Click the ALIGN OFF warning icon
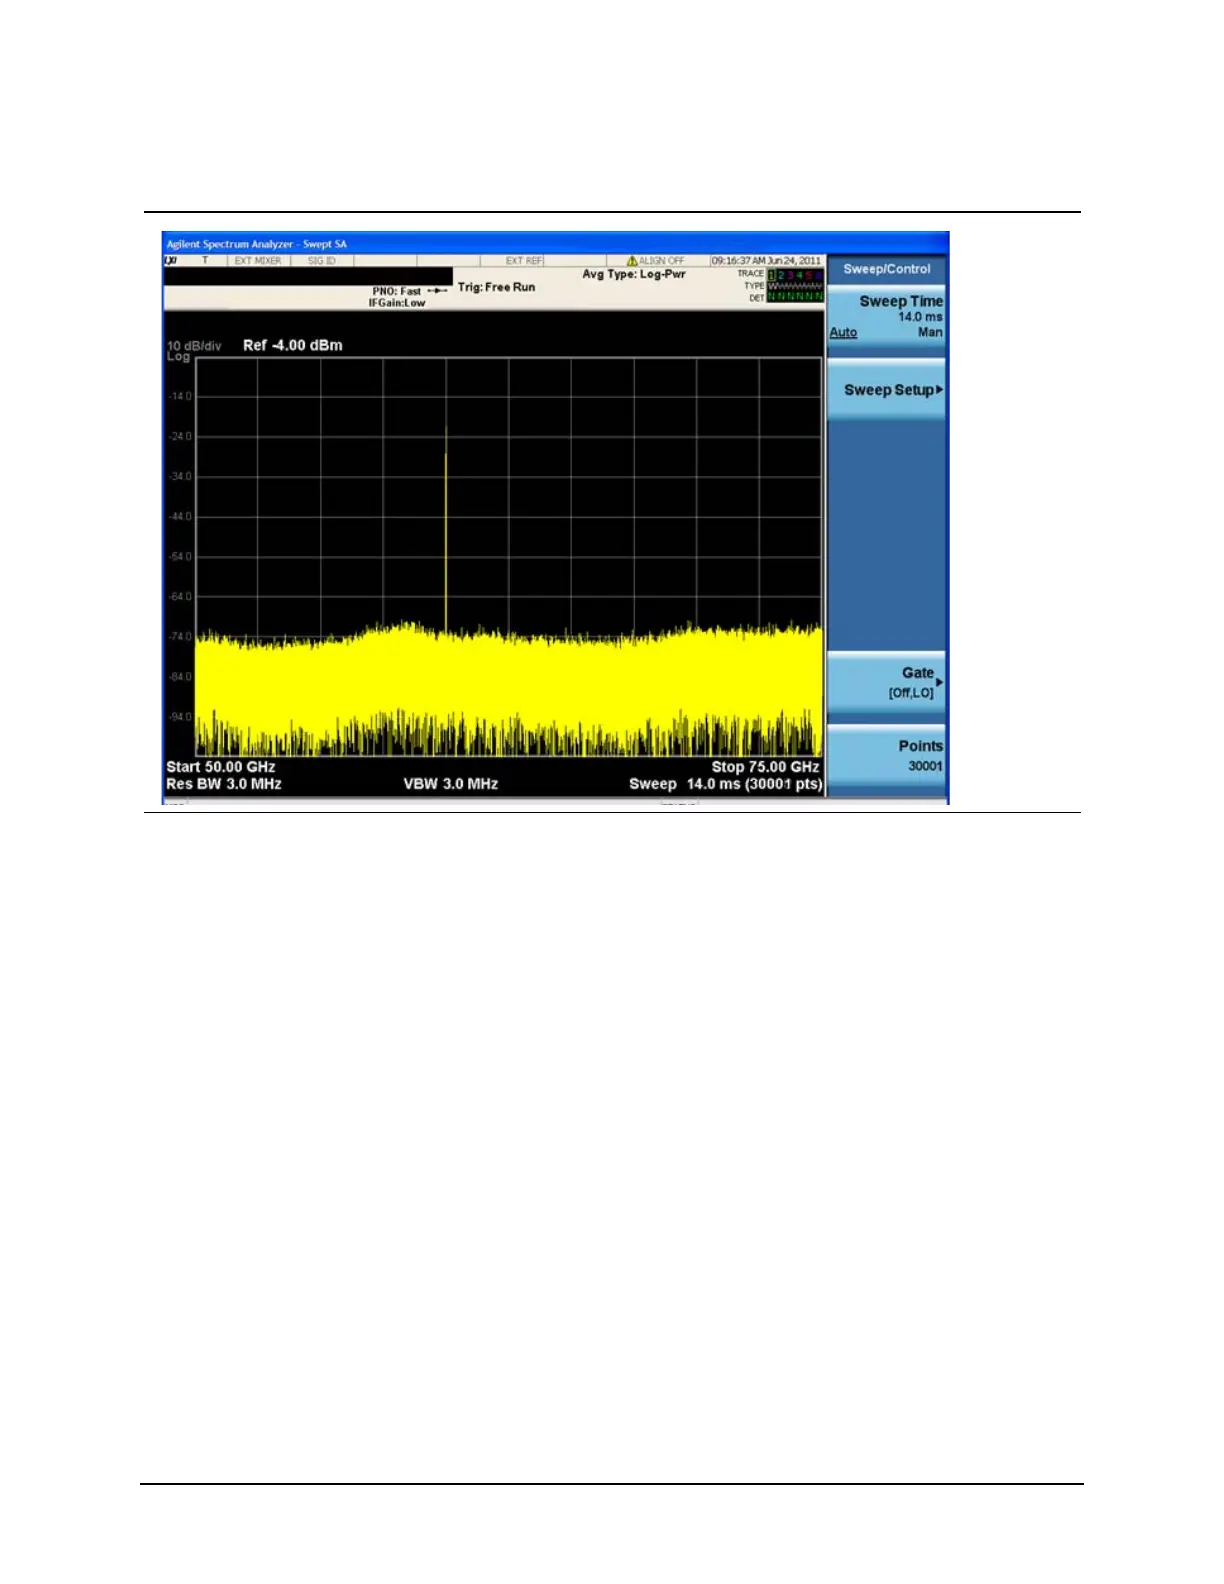 (x=632, y=261)
